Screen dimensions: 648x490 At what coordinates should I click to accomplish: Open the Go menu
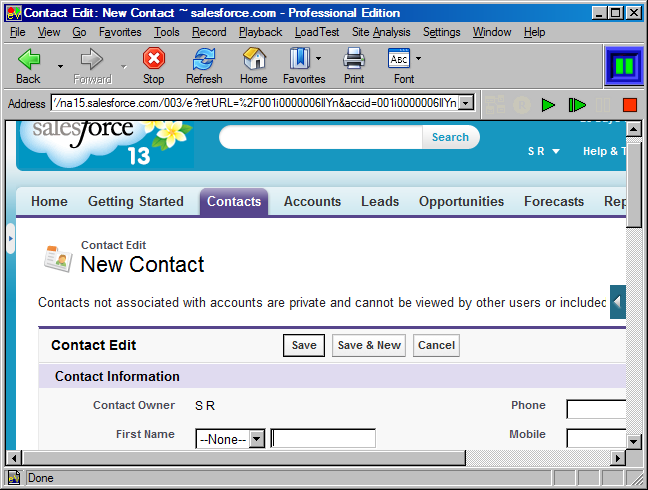[79, 32]
